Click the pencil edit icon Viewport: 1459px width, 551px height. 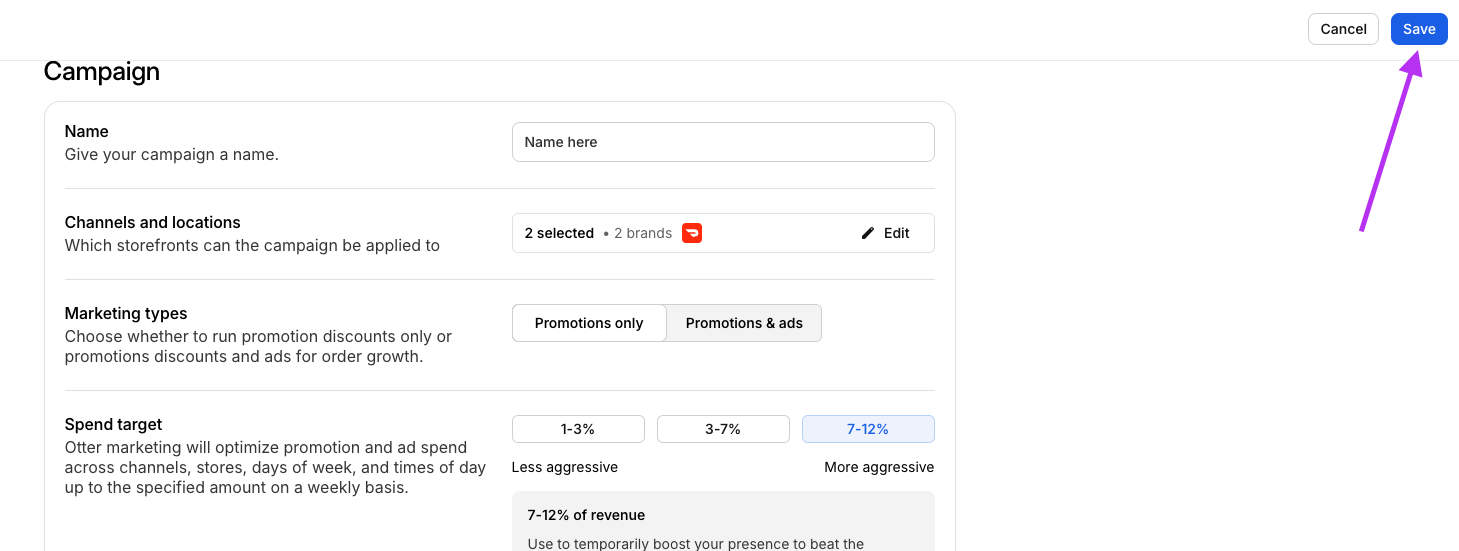pyautogui.click(x=867, y=233)
